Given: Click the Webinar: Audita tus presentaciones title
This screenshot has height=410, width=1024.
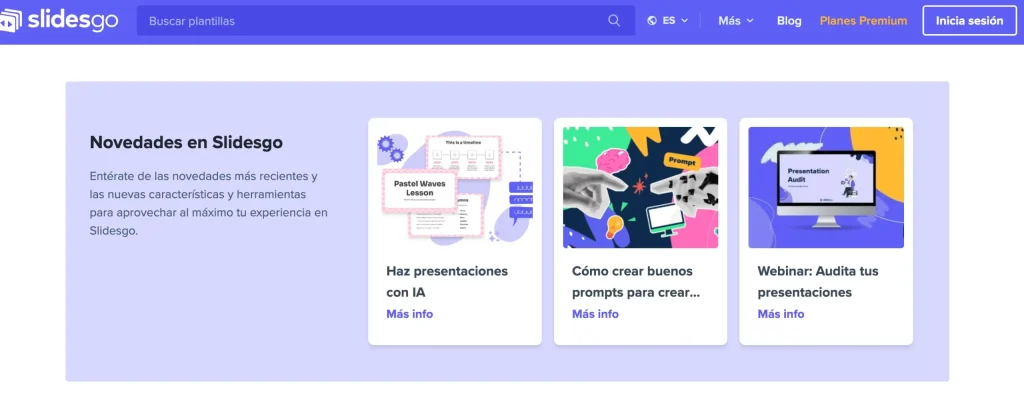Looking at the screenshot, I should point(818,281).
